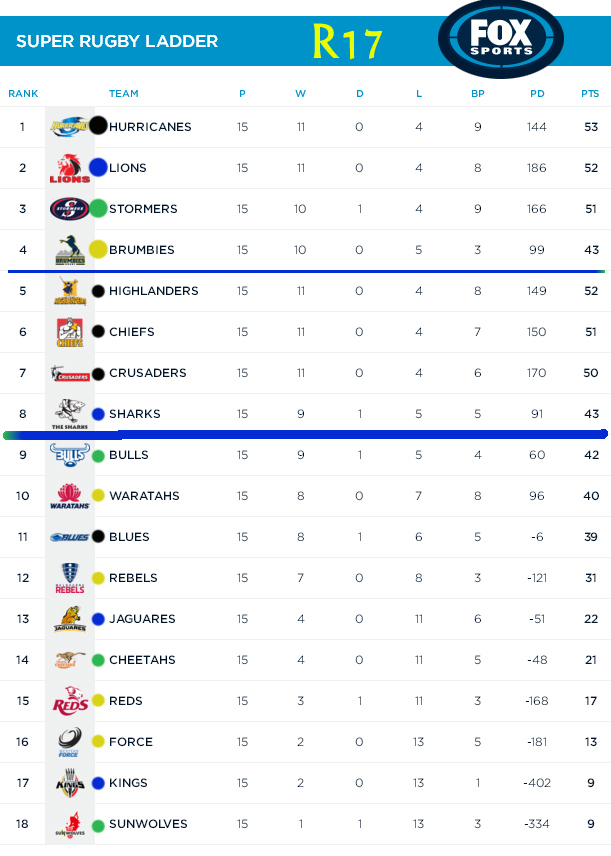Open the HIGHLANDERS team name link
Screen dimensions: 611x856
tap(153, 291)
